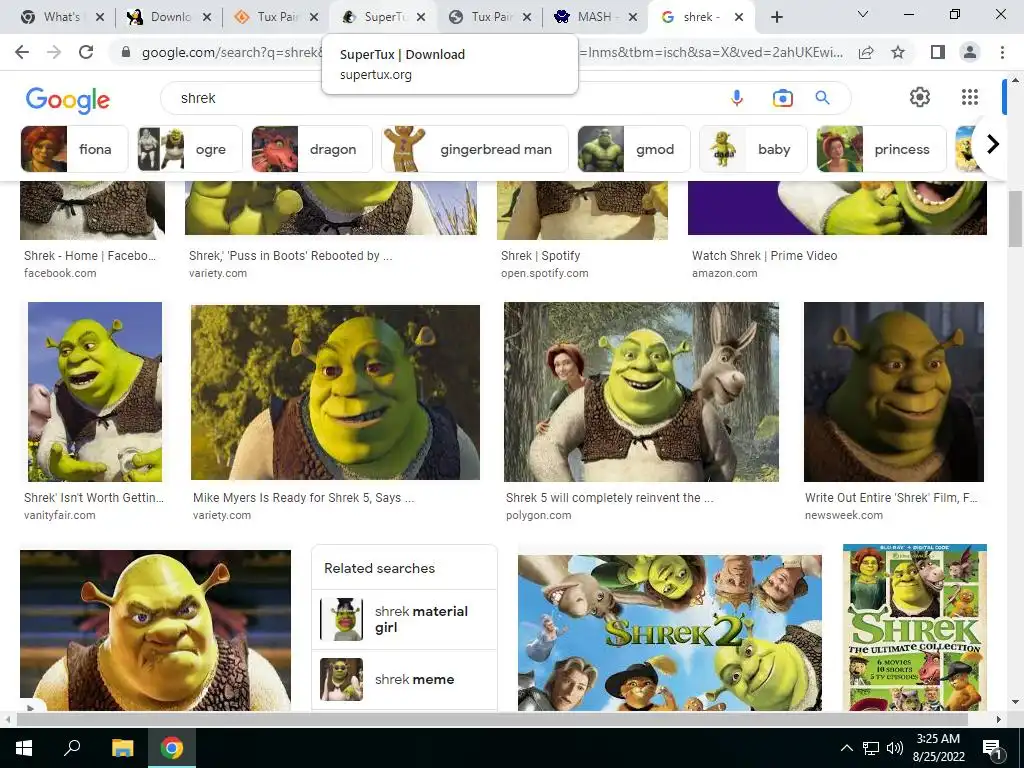This screenshot has width=1024, height=768.
Task: Close the shrek tab
Action: coord(739,17)
